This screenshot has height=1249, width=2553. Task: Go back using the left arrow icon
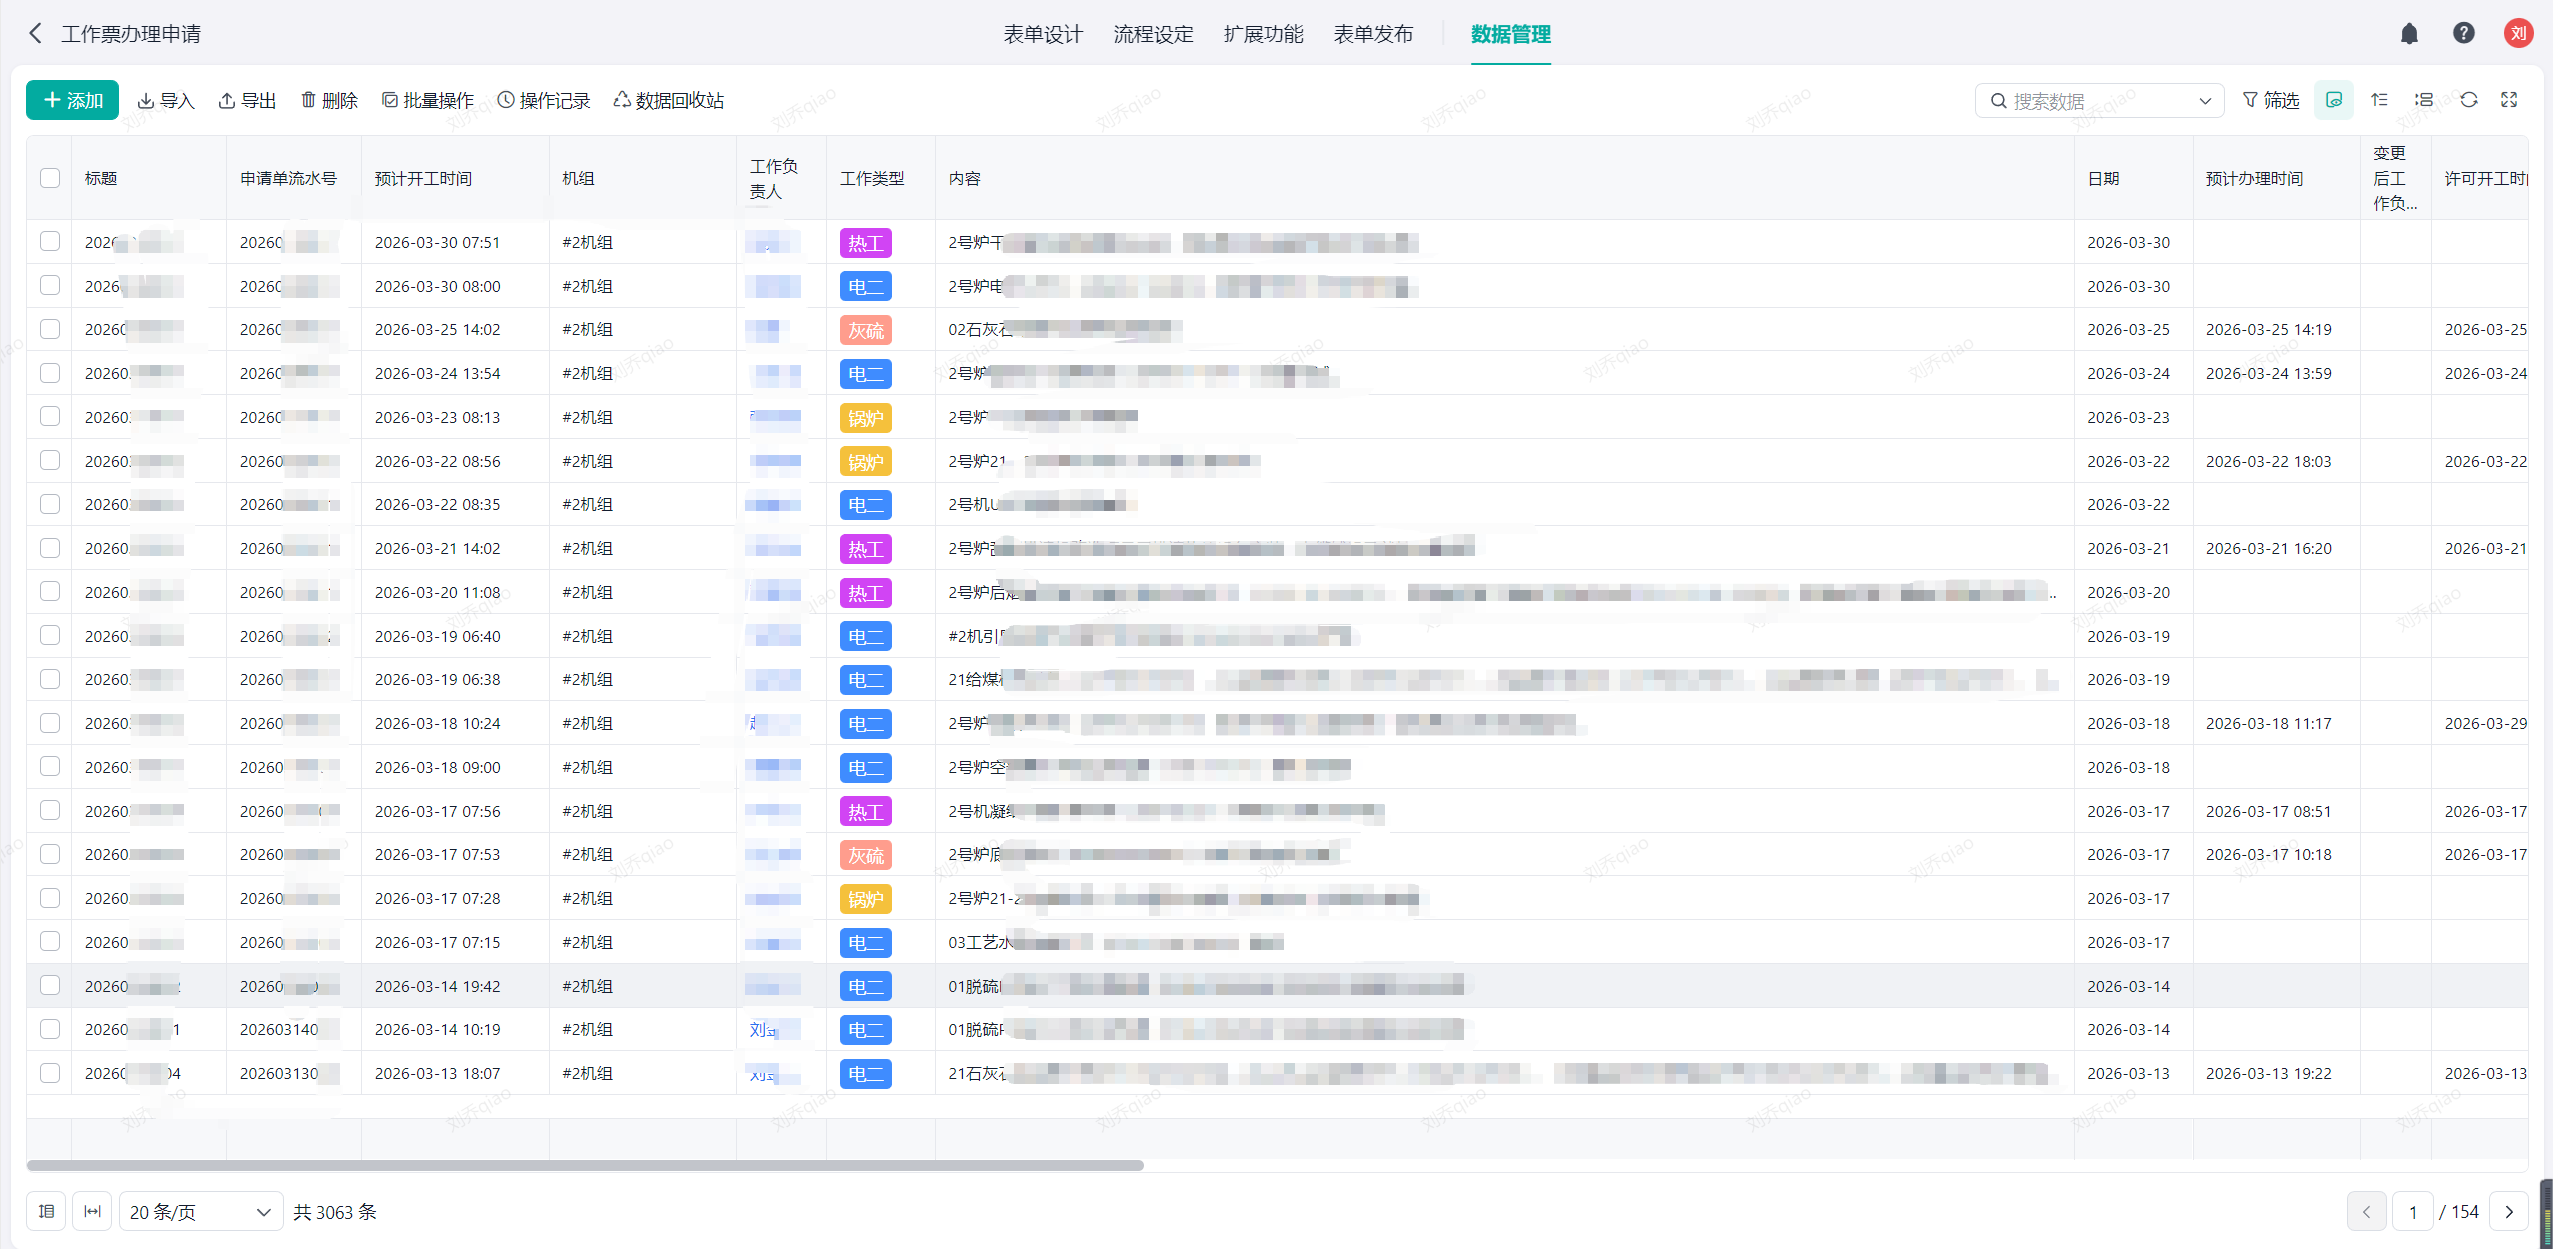coord(35,34)
